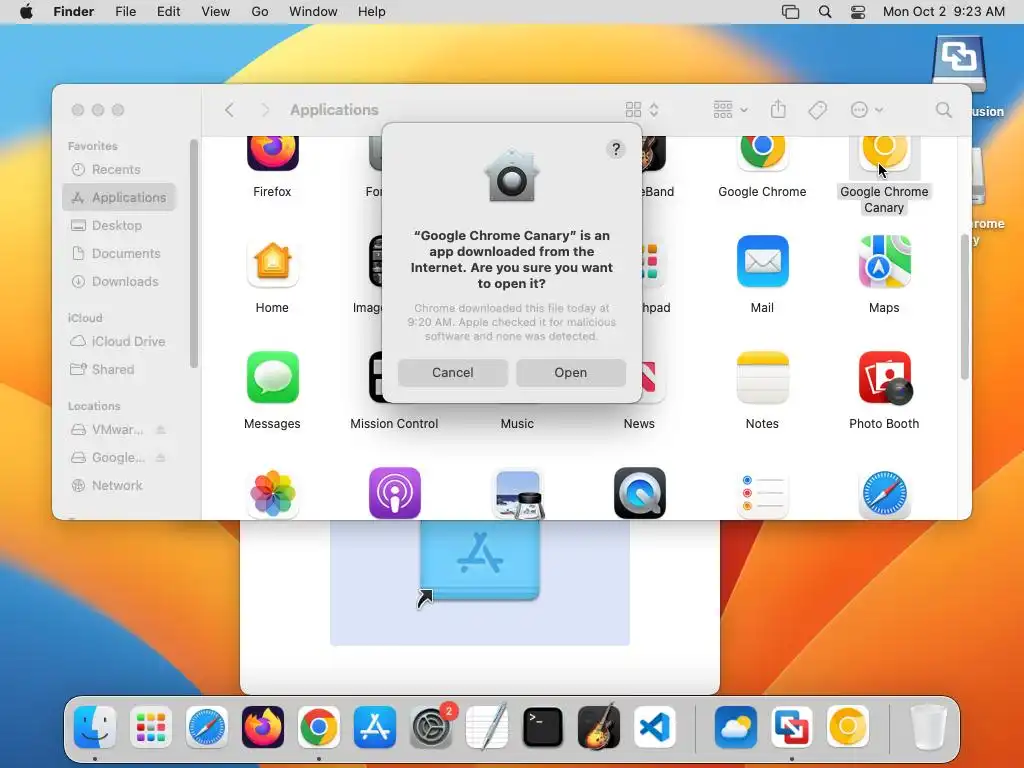Select the Podcasts app icon in Finder
The height and width of the screenshot is (768, 1024).
[x=394, y=493]
